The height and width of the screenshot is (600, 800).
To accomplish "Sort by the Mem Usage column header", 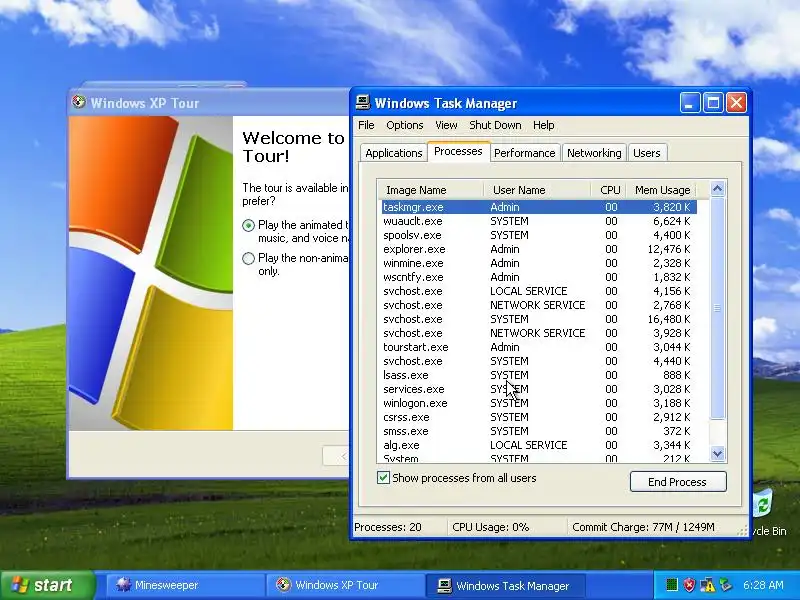I will 662,190.
